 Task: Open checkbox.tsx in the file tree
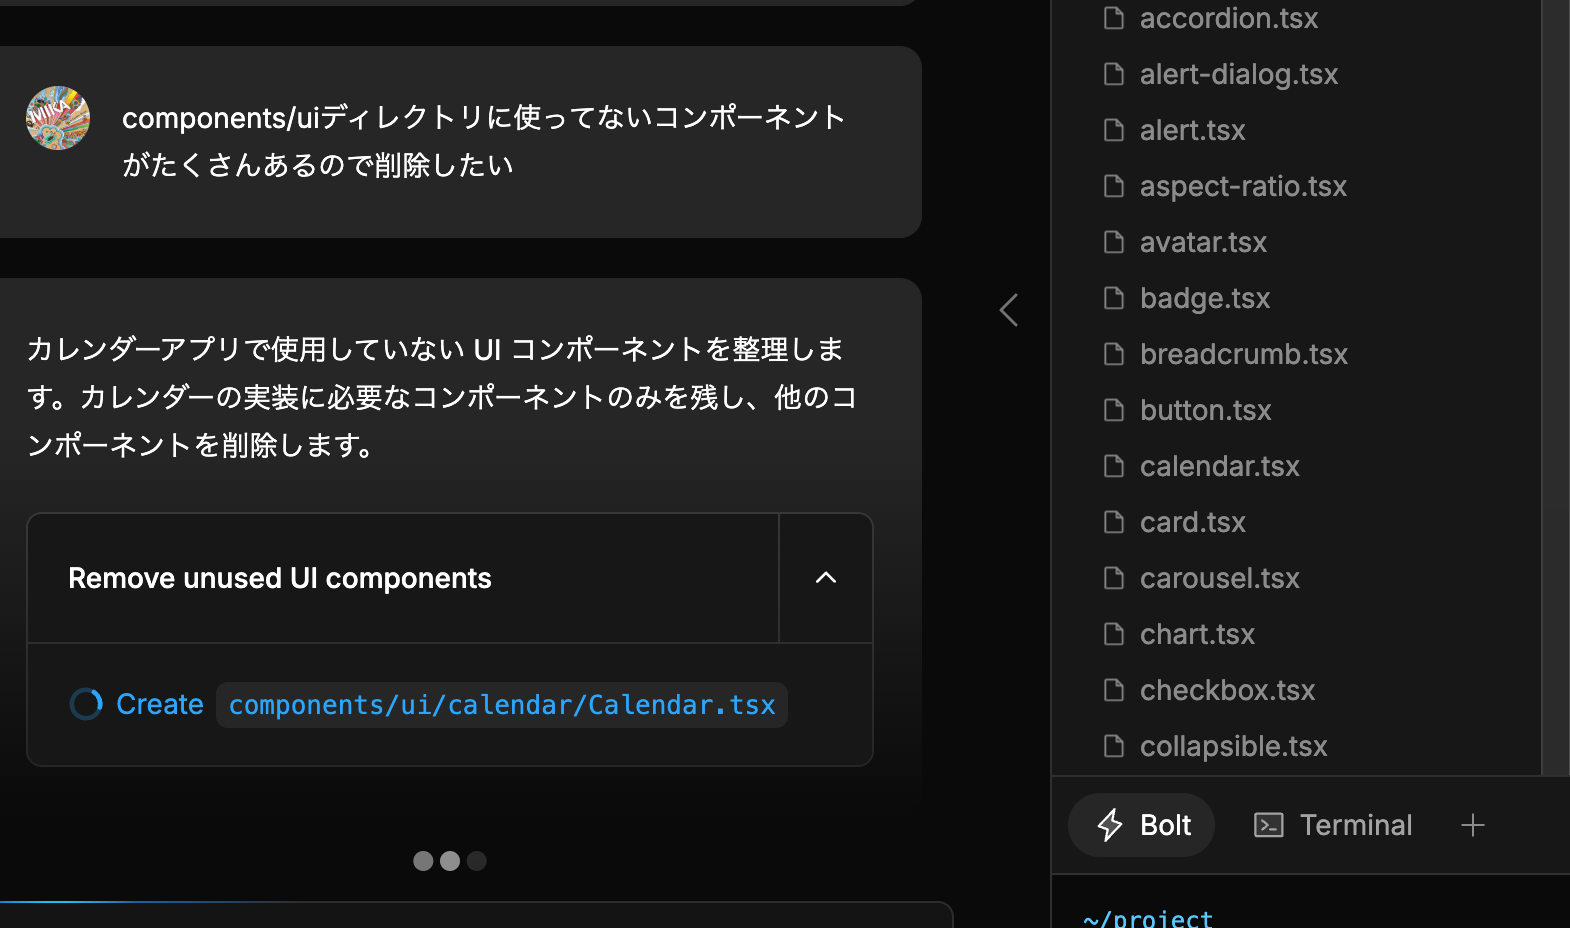1227,690
